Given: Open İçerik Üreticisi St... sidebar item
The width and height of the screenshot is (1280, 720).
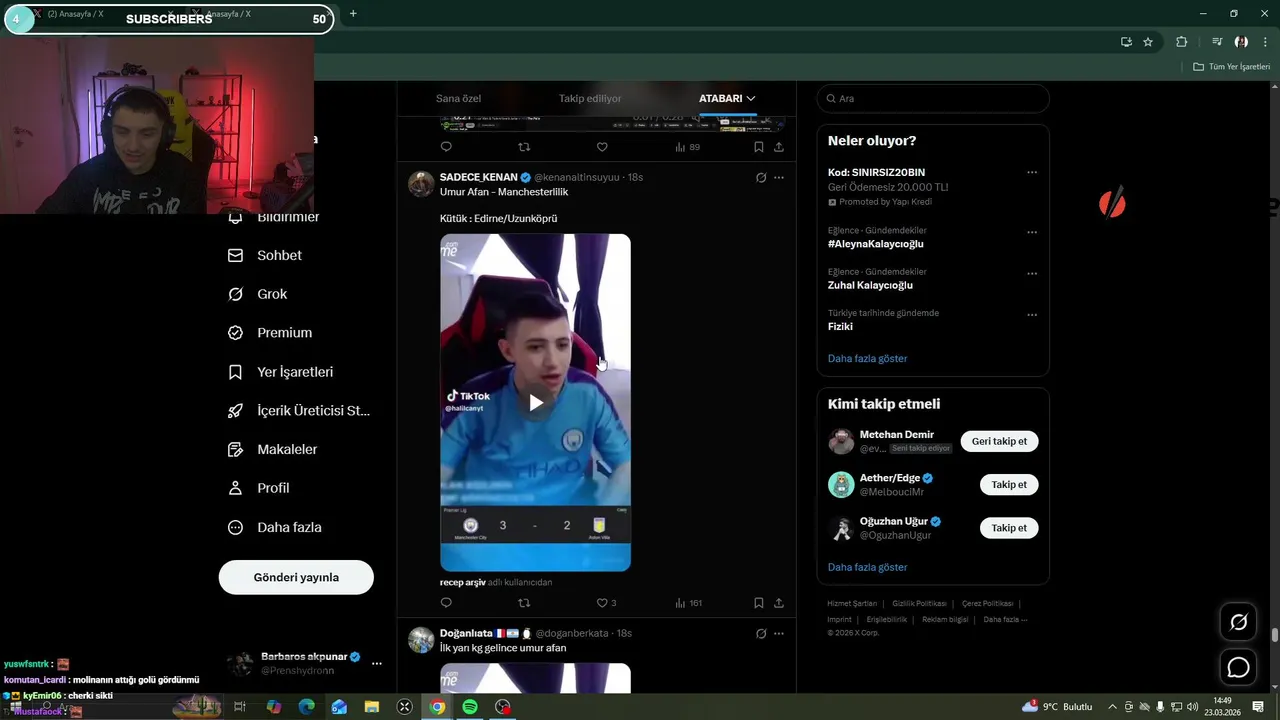Looking at the screenshot, I should (299, 411).
